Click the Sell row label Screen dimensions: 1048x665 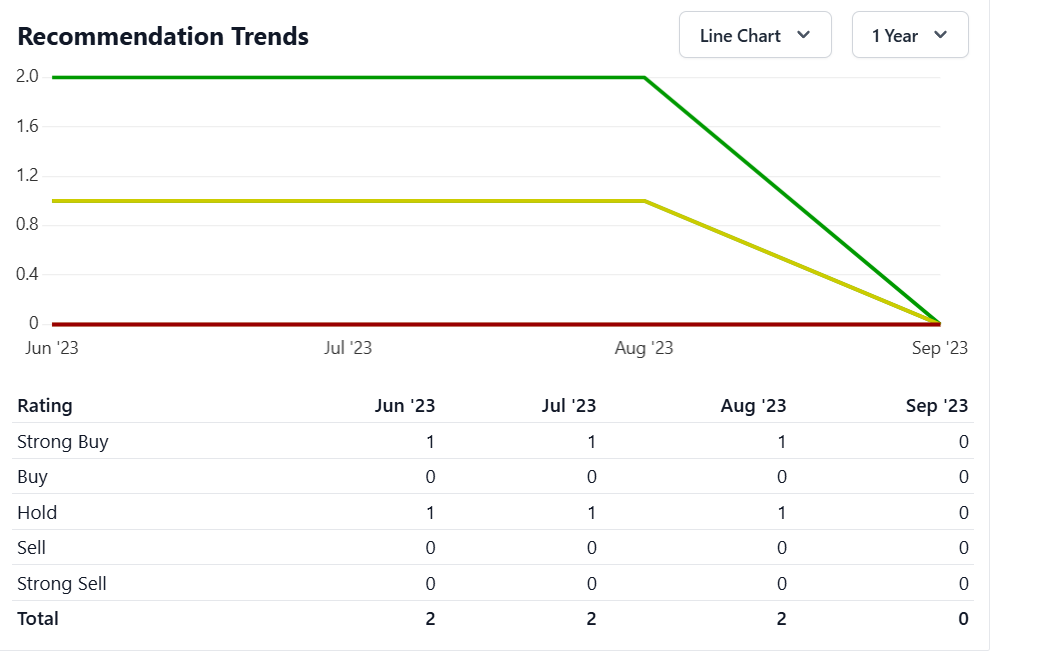pos(31,548)
